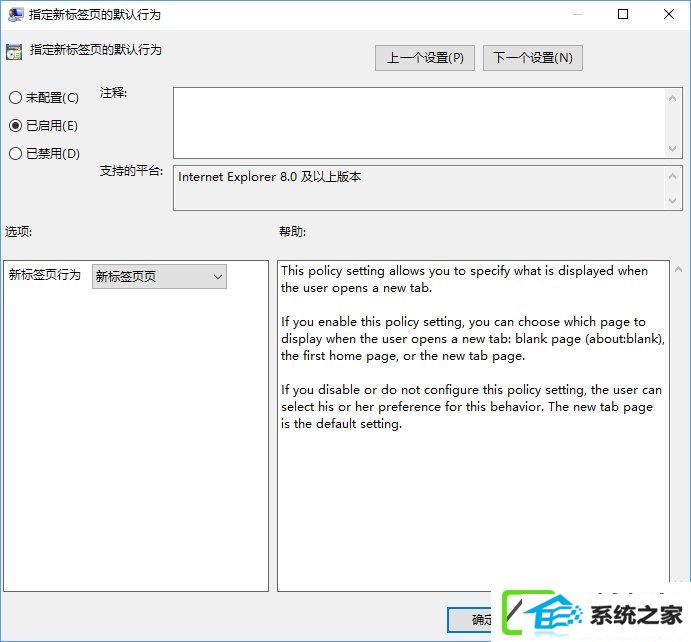The width and height of the screenshot is (691, 642).
Task: Click the up arrow in comment box scrollbar
Action: 672,98
